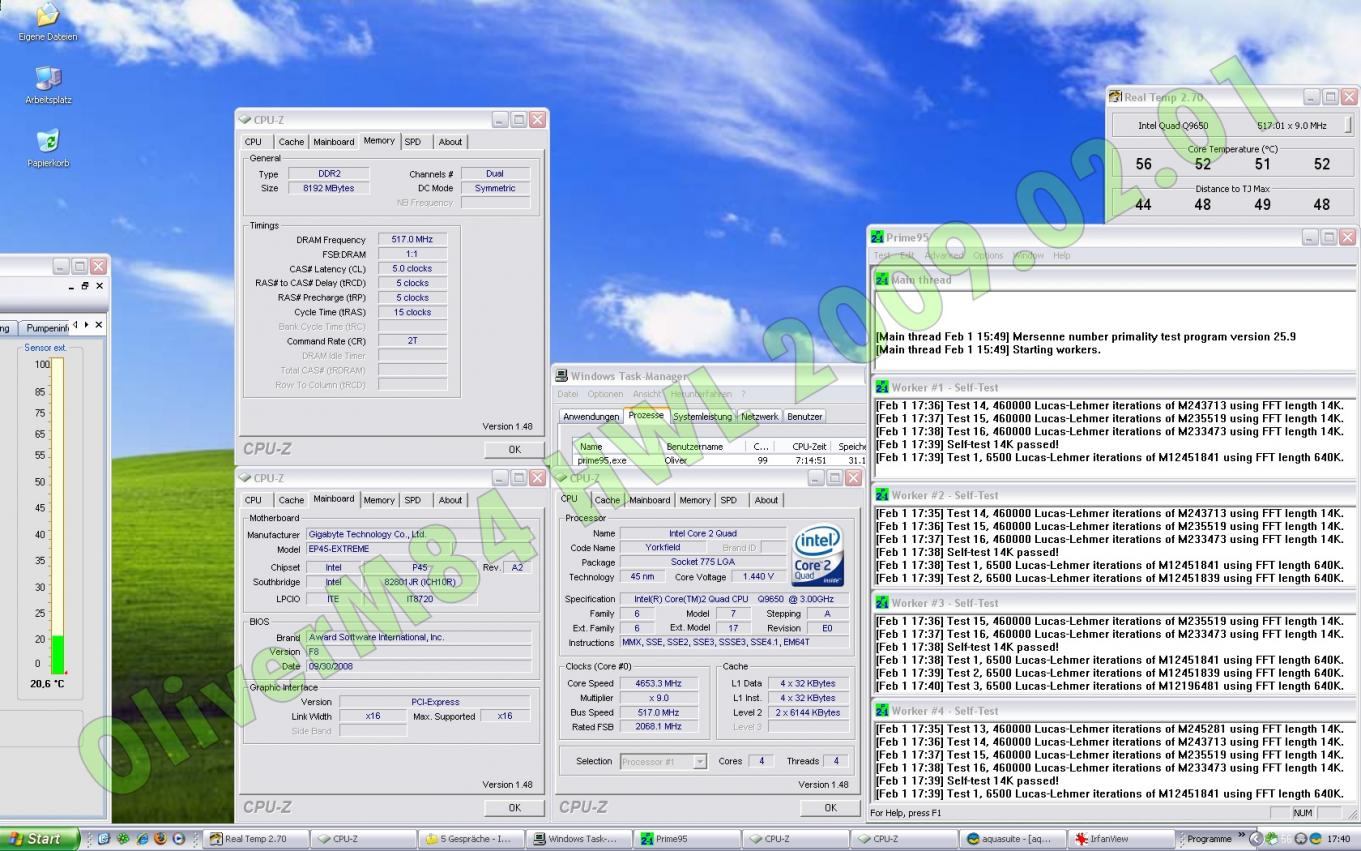Click the green tray icon next to the tray arrow

click(1272, 839)
